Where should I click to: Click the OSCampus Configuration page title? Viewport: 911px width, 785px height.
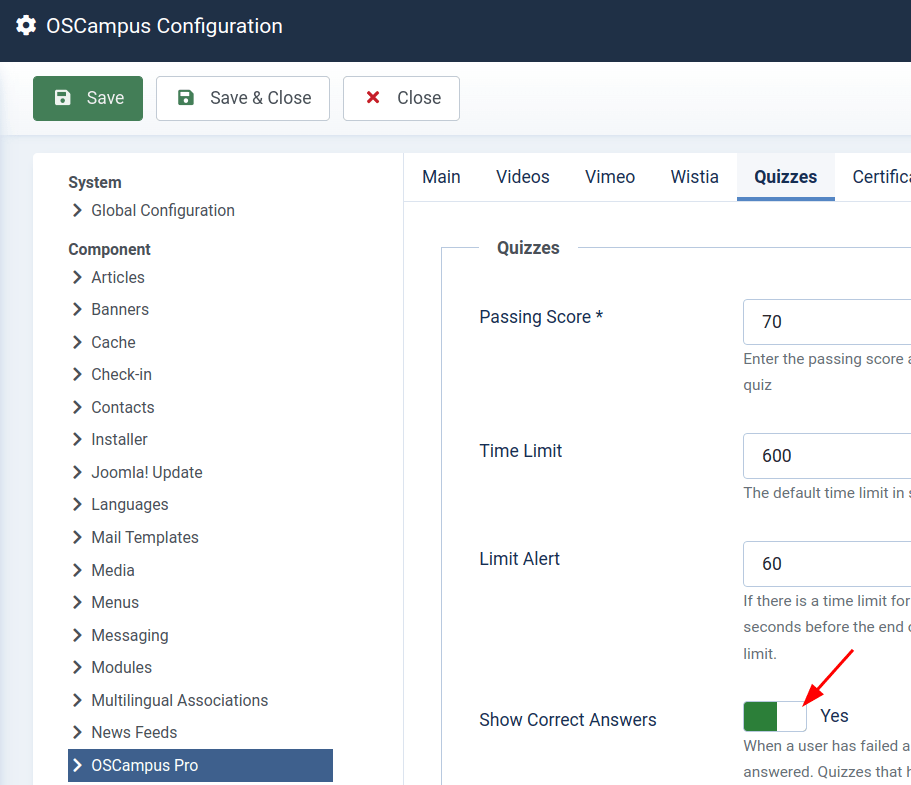tap(164, 26)
